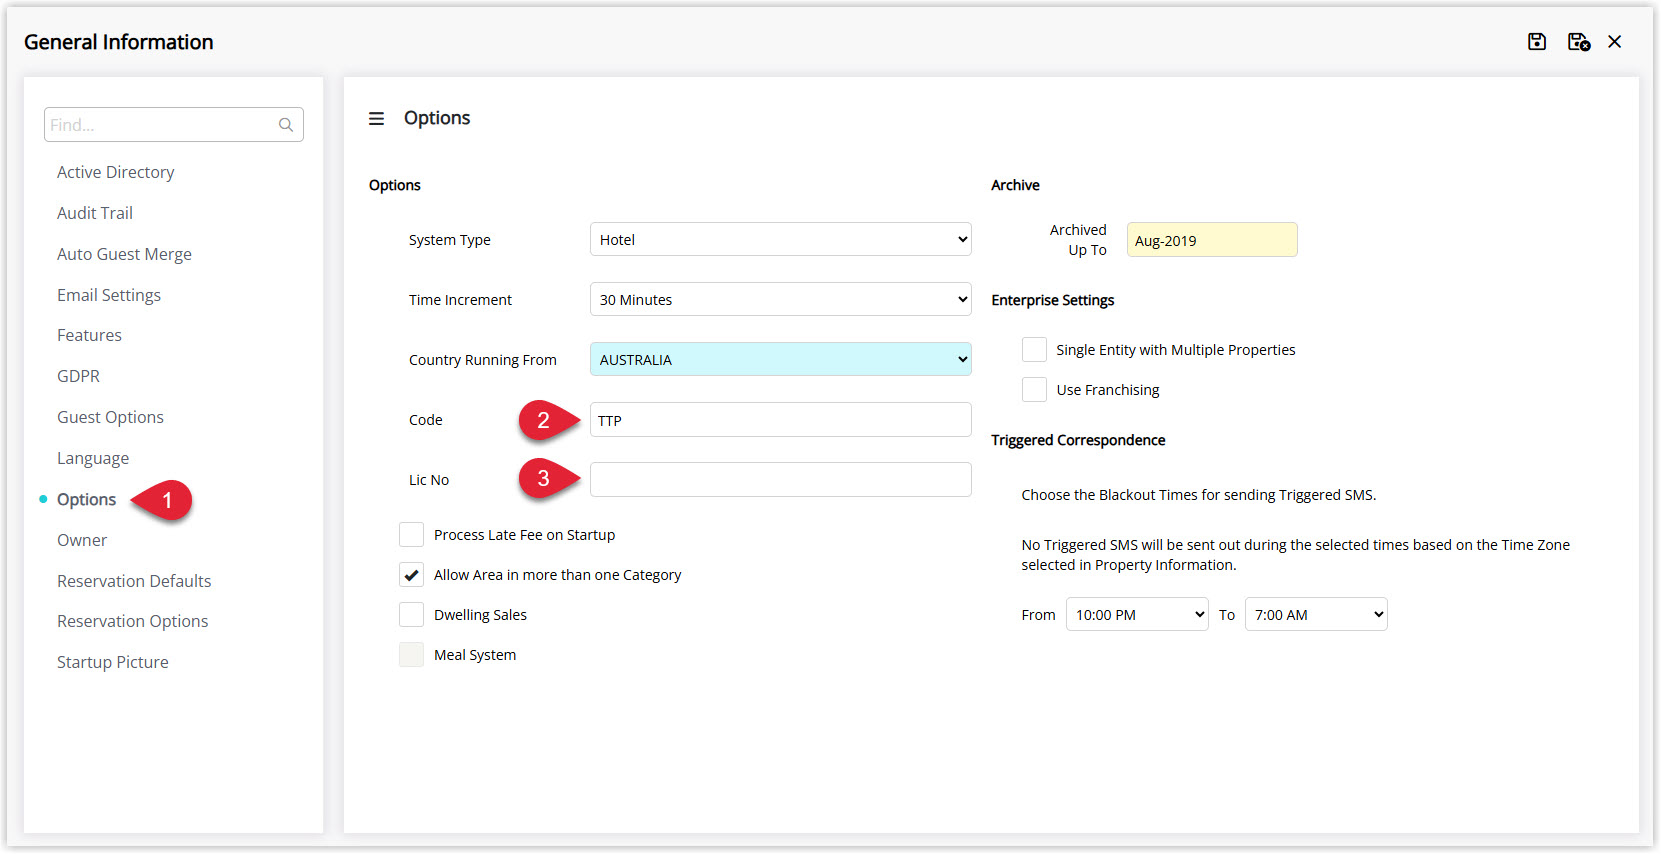Open Language section
This screenshot has width=1661, height=854.
93,458
